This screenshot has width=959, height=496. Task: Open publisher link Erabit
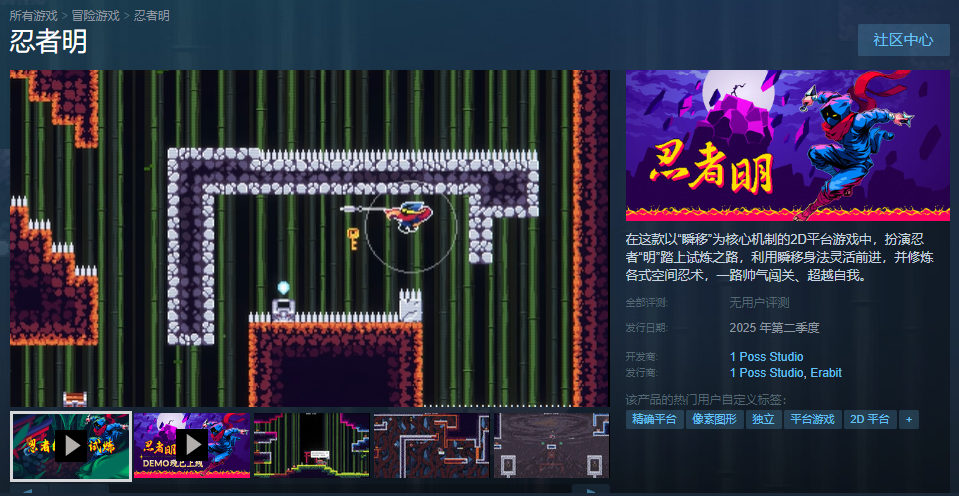click(x=826, y=372)
